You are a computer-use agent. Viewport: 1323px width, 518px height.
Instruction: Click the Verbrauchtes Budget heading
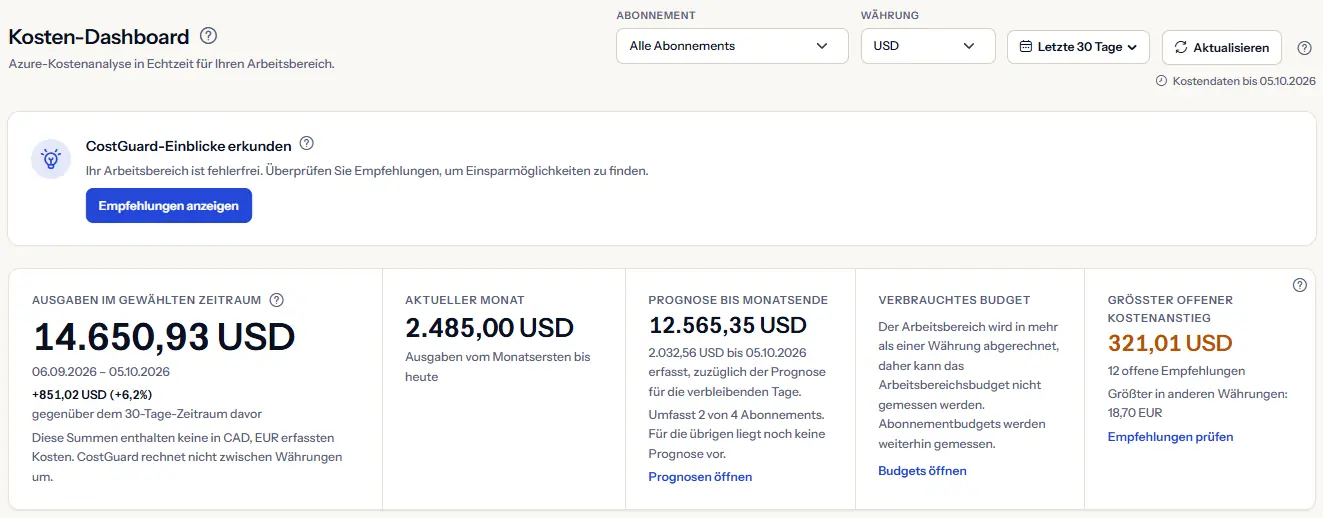[x=954, y=300]
